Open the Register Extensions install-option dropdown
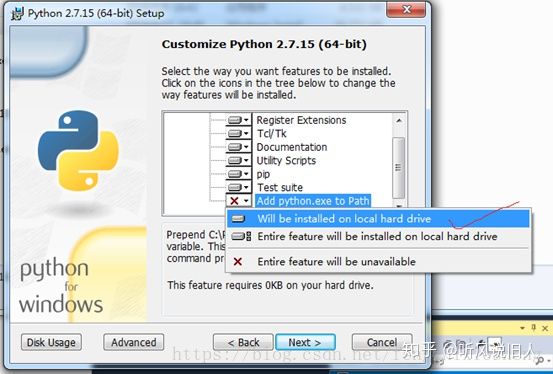 point(239,120)
